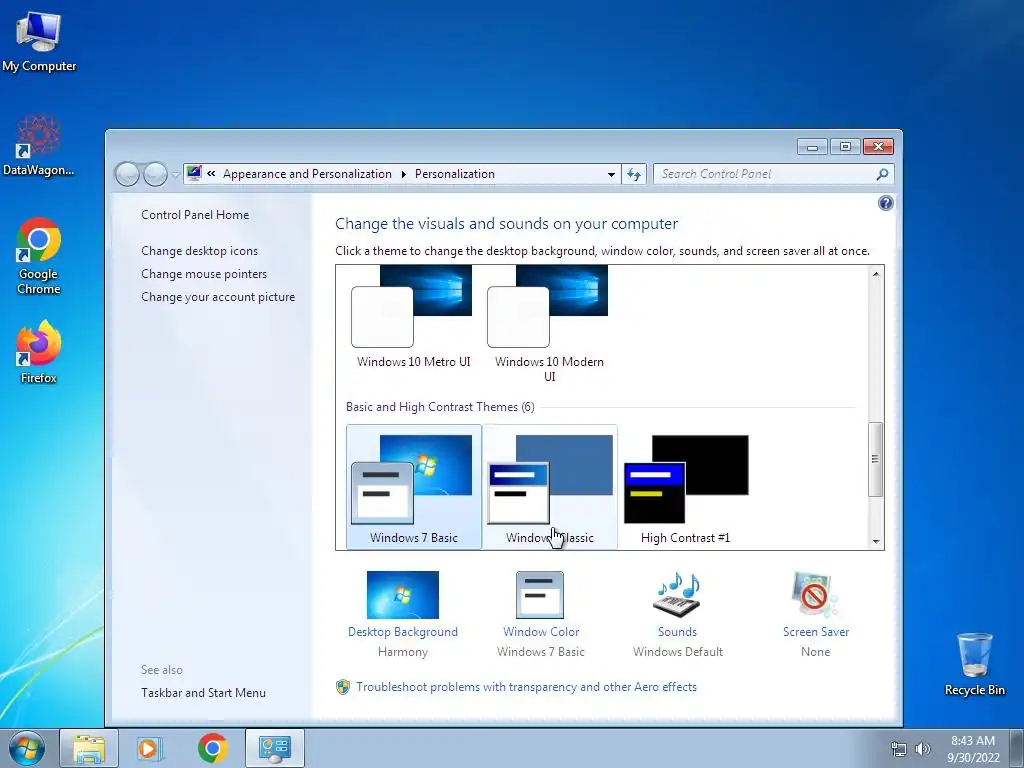This screenshot has width=1024, height=768.
Task: Click the Window Color link text
Action: pos(541,632)
